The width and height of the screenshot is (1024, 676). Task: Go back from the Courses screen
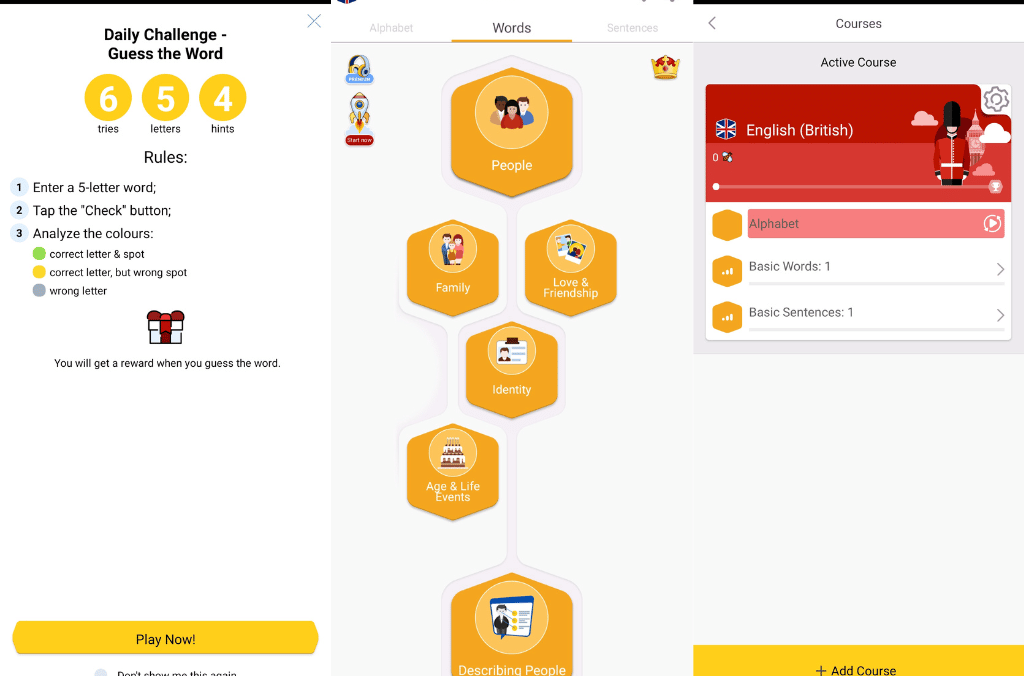tap(712, 24)
